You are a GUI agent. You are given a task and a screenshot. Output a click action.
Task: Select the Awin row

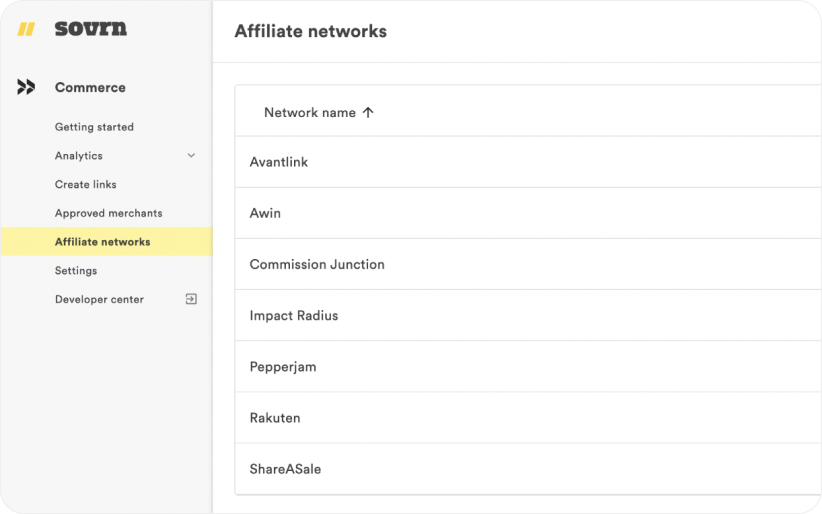(x=528, y=213)
